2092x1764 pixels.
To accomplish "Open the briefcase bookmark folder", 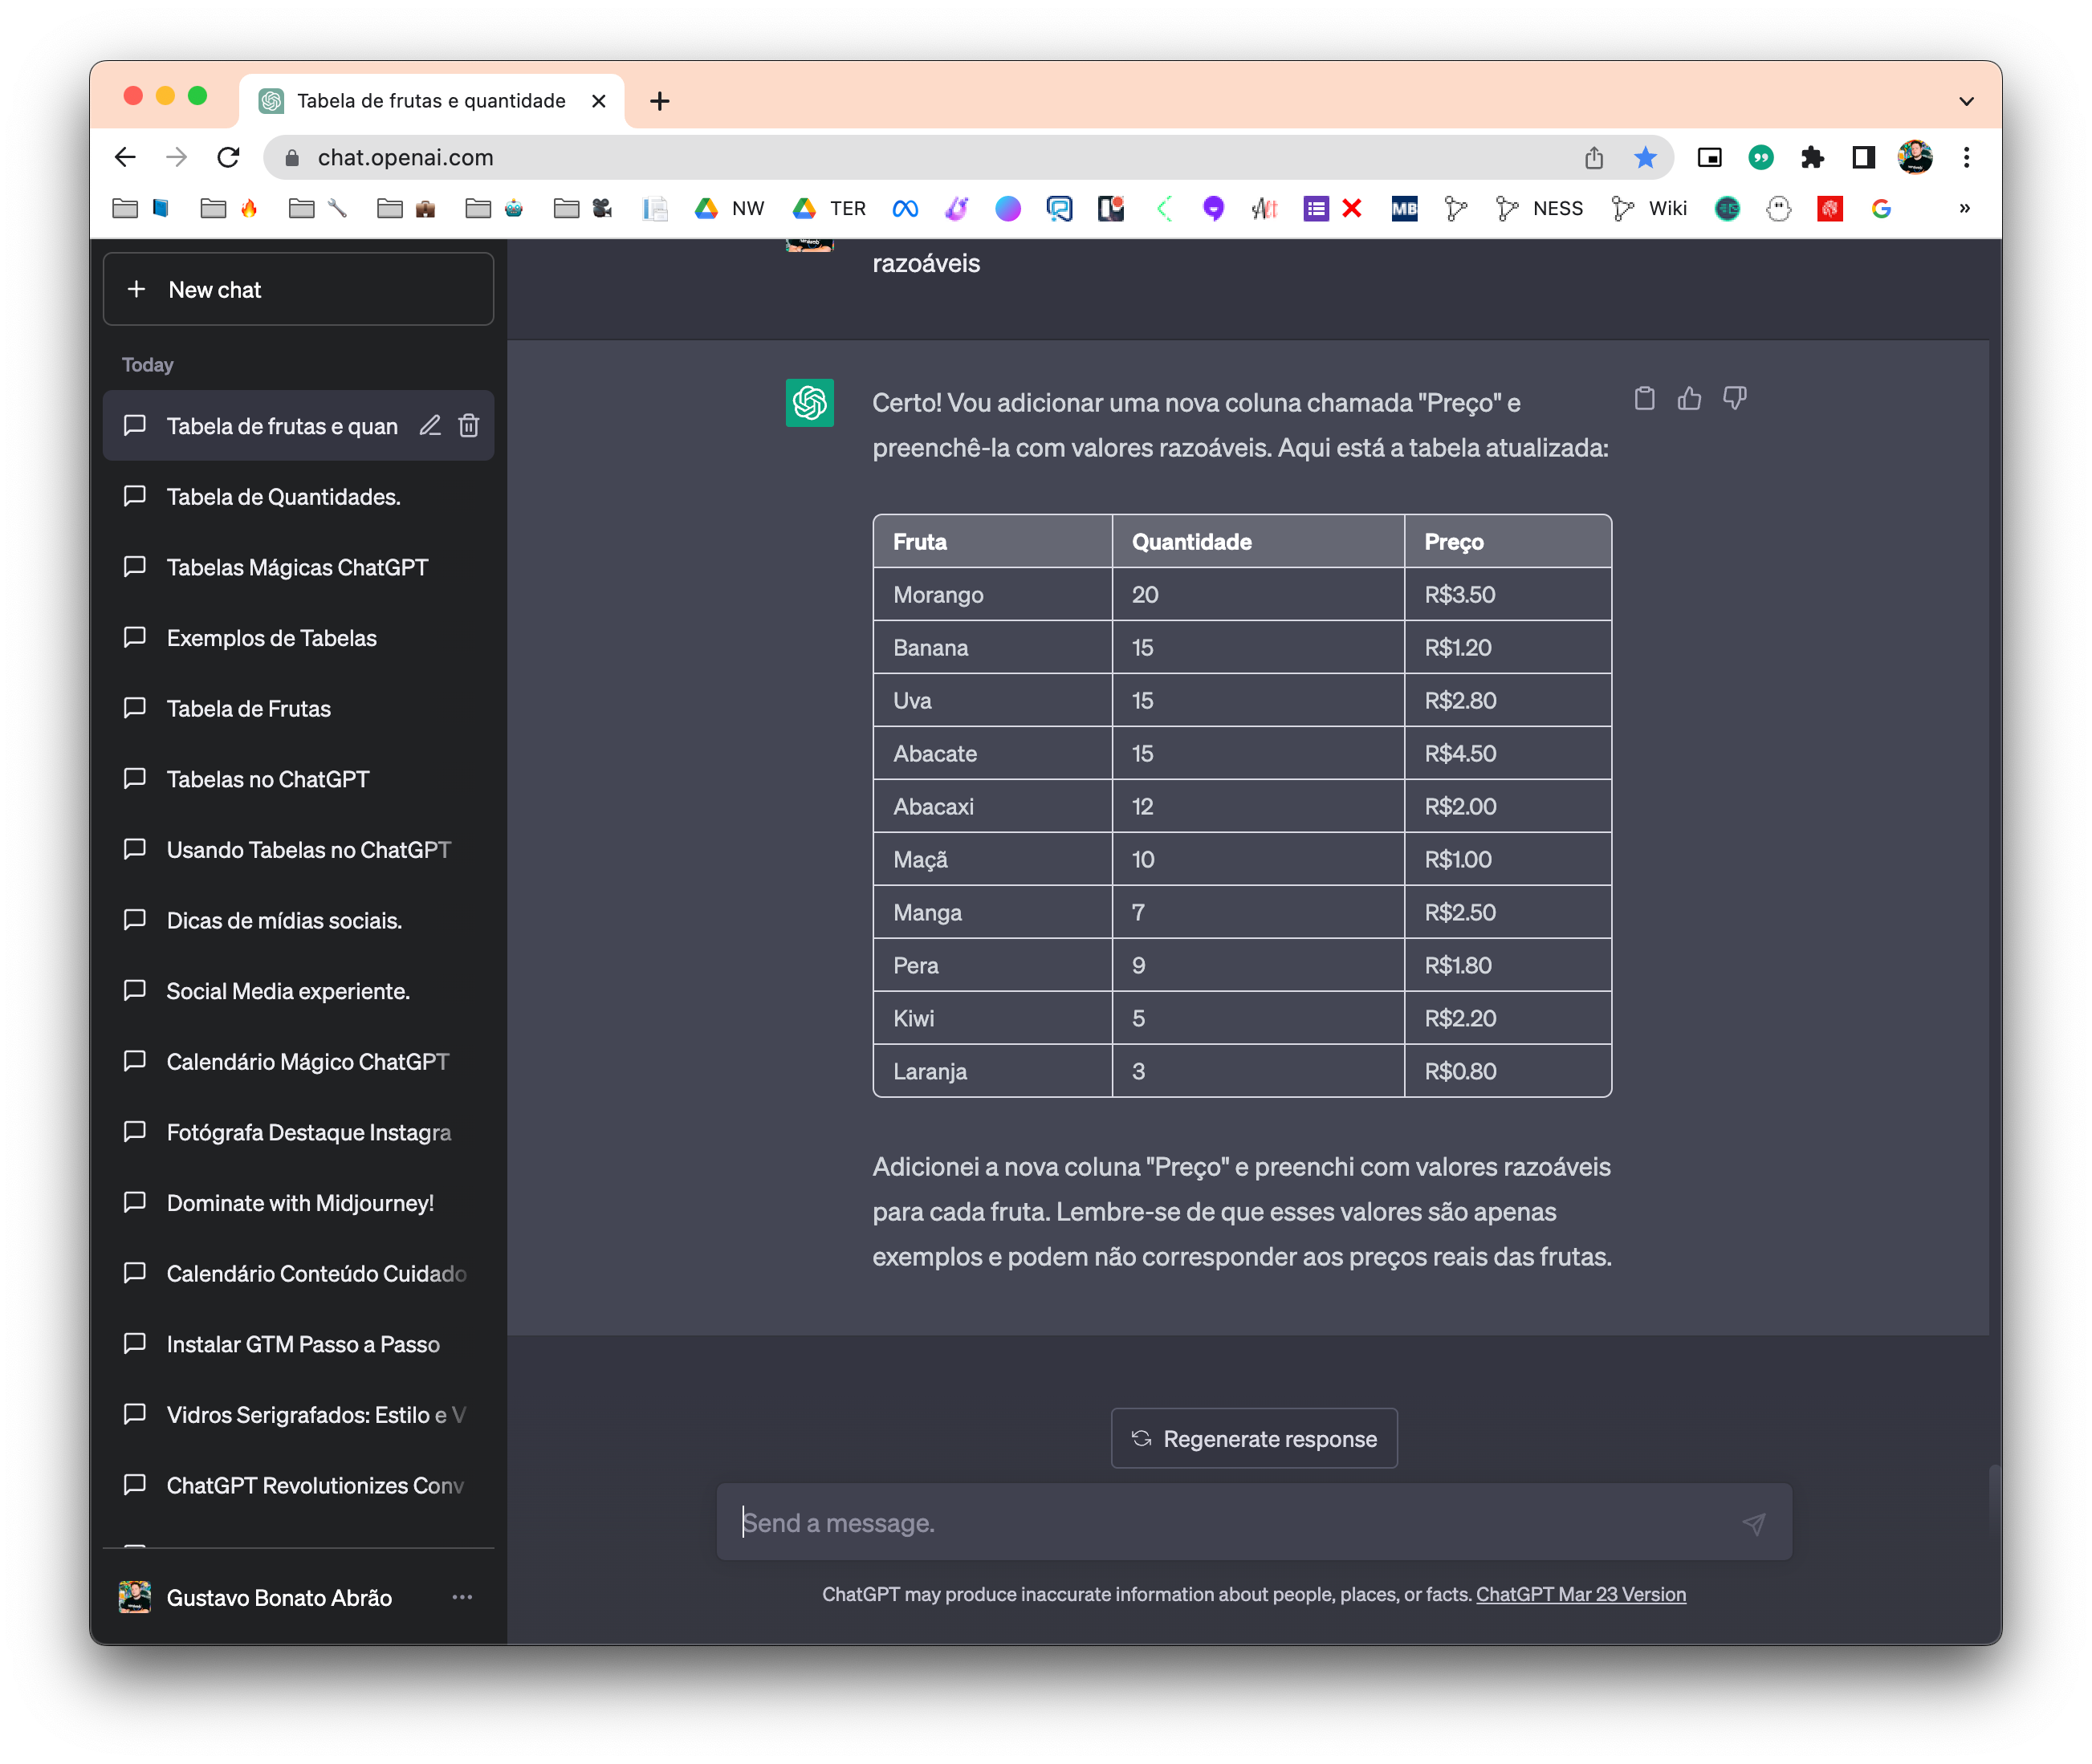I will point(406,208).
